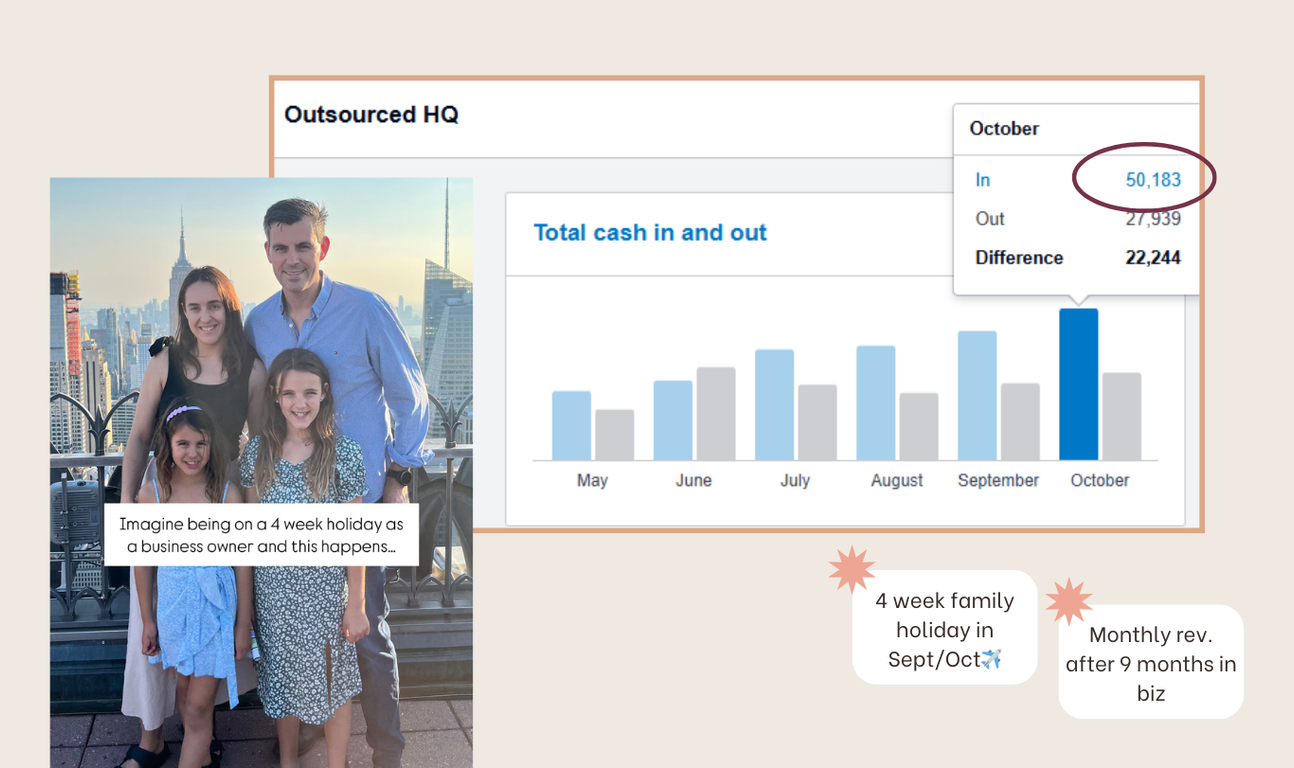The width and height of the screenshot is (1294, 768).
Task: Click the cash-out amount 27,939
Action: (x=1153, y=219)
